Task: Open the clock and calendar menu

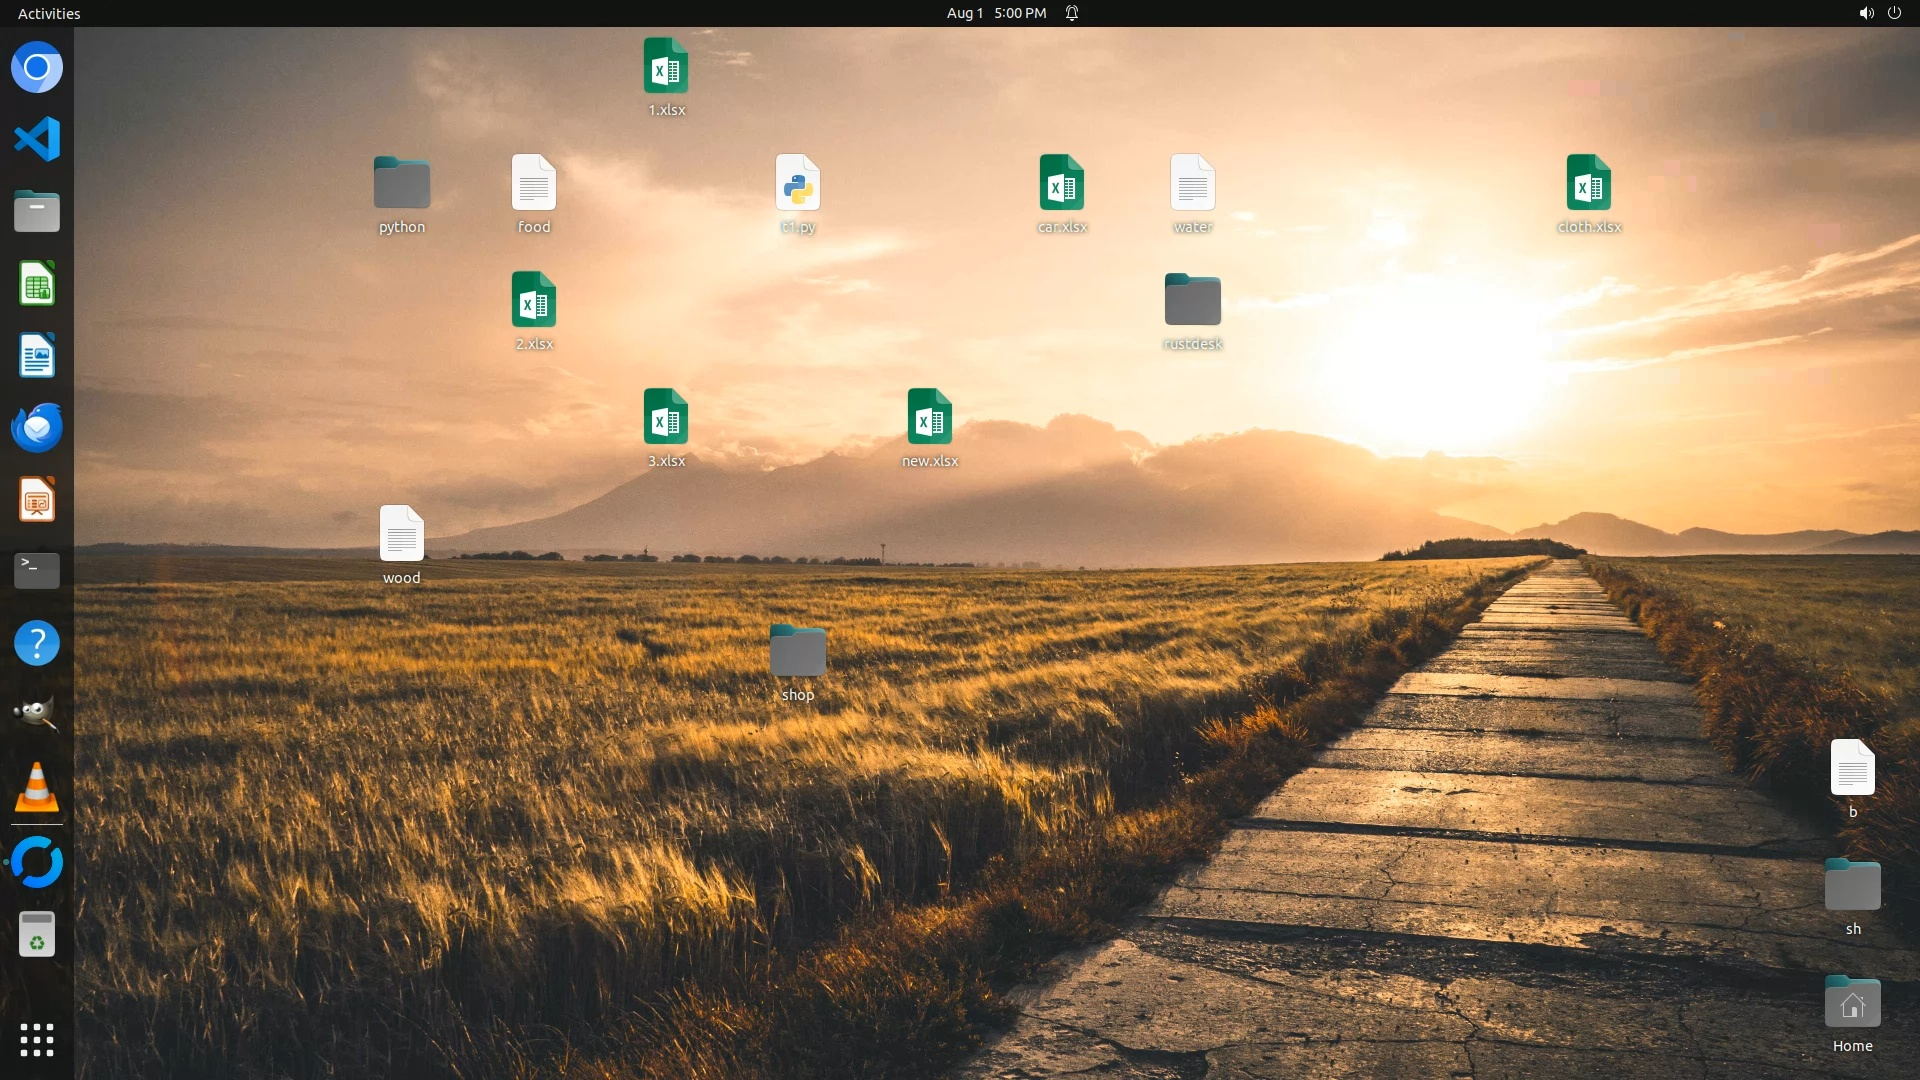Action: (996, 13)
